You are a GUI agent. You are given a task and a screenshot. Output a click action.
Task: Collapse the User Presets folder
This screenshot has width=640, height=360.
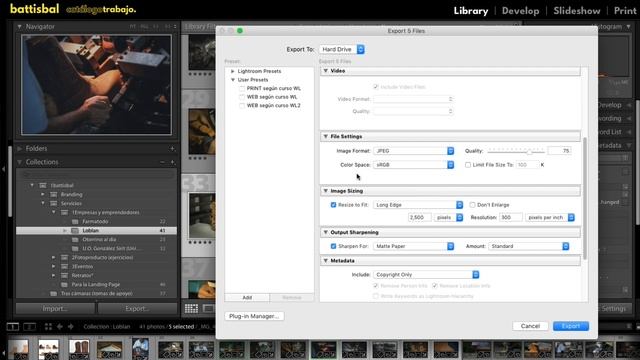(233, 80)
